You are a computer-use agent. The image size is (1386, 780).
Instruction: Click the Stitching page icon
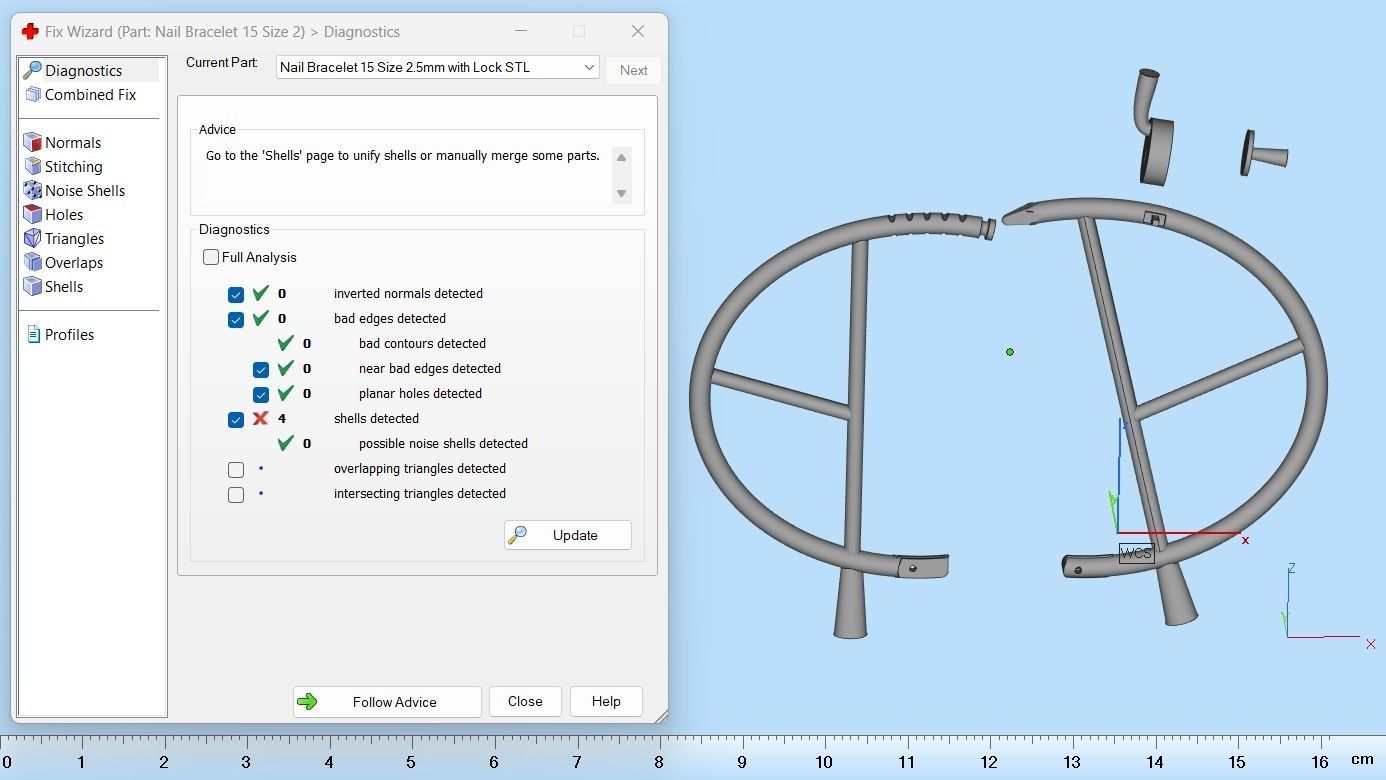pyautogui.click(x=32, y=167)
